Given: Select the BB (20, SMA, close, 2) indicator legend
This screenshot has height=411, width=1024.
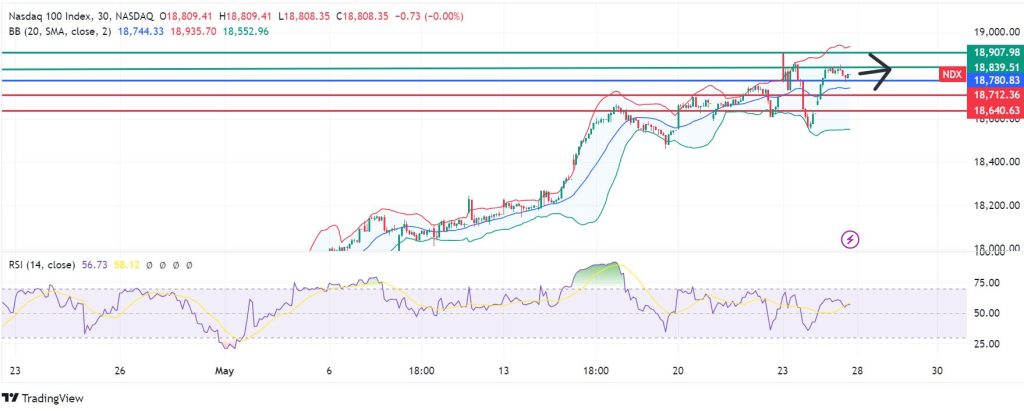Looking at the screenshot, I should (60, 31).
